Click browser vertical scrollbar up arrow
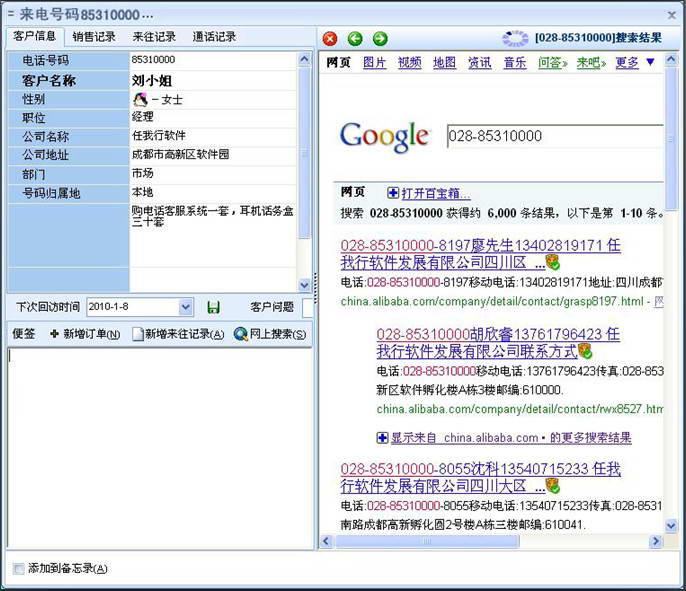Viewport: 686px width, 591px height. pyautogui.click(x=671, y=59)
